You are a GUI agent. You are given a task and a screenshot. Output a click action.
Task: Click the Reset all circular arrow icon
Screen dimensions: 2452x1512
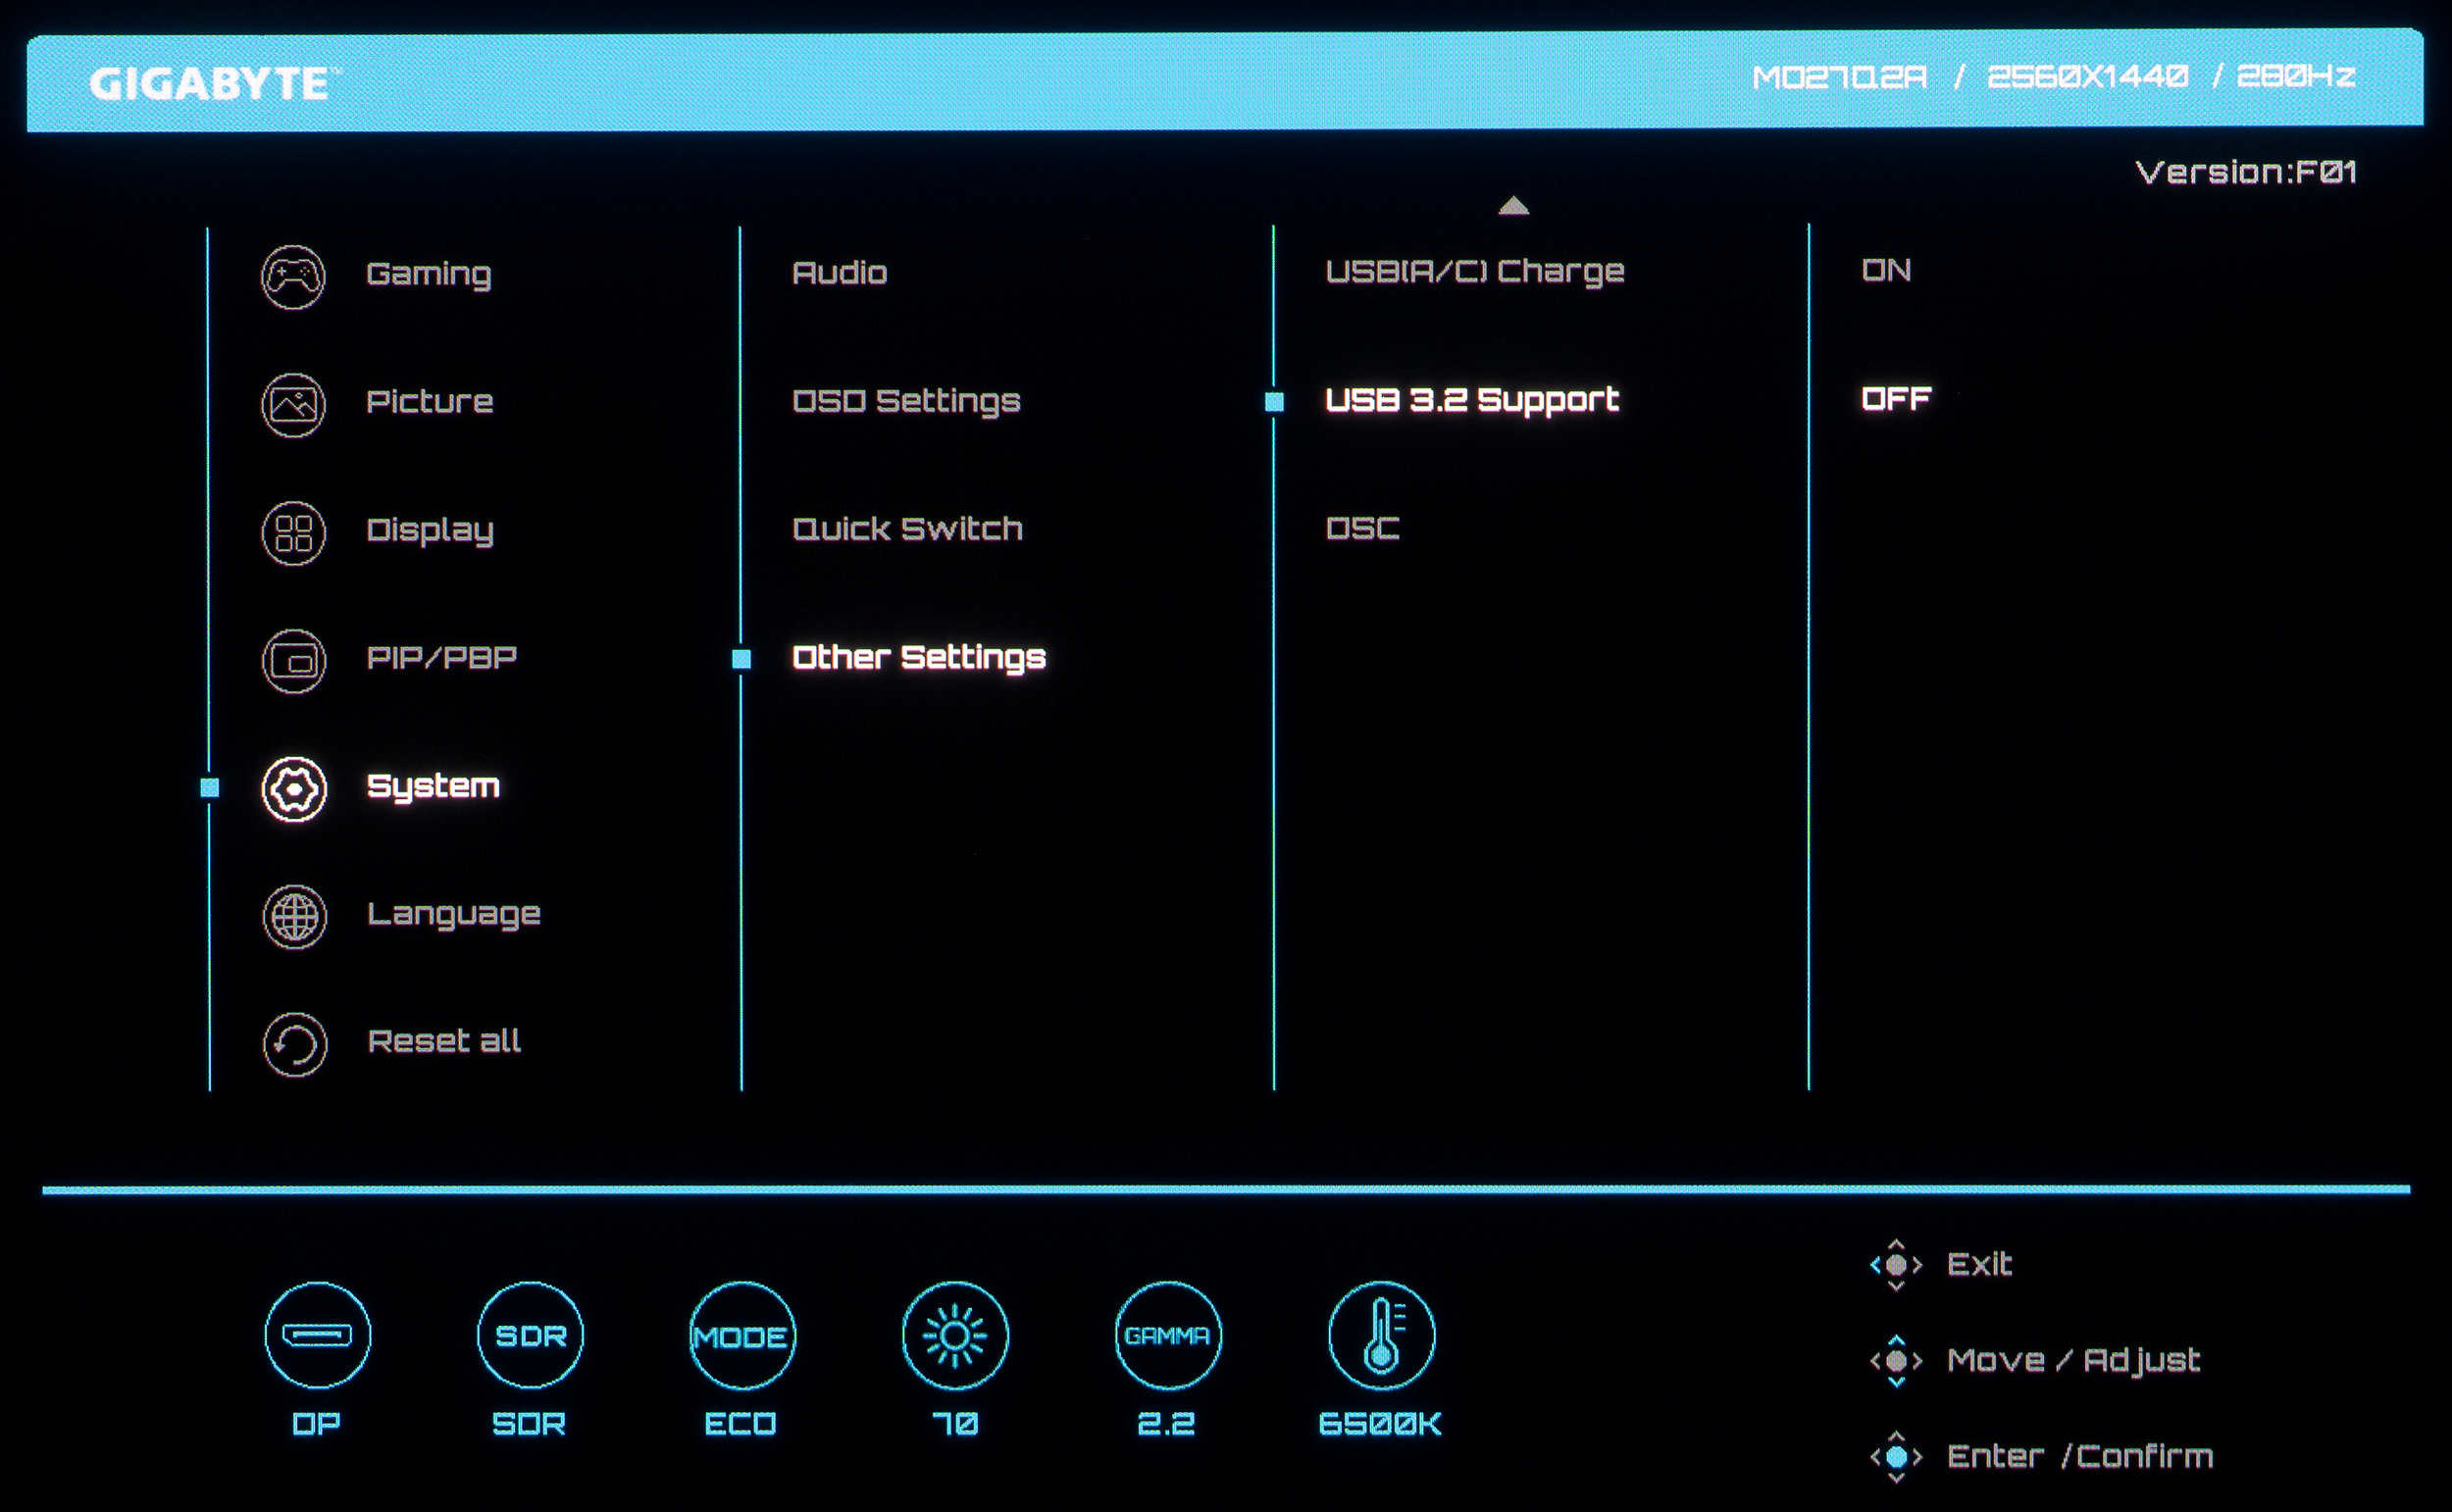pyautogui.click(x=294, y=1044)
